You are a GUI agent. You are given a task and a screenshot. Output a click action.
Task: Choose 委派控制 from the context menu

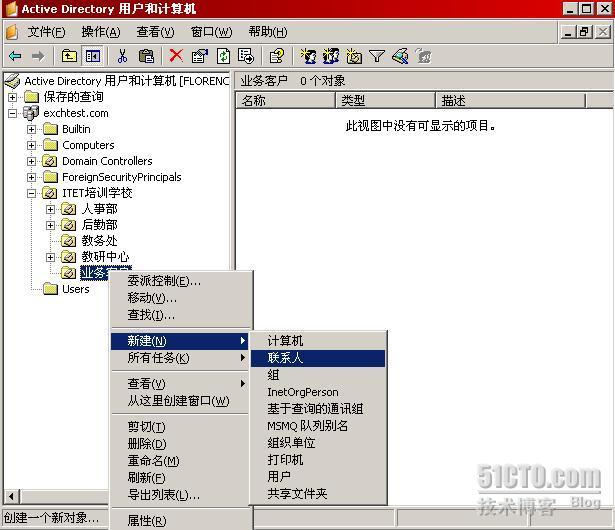click(164, 281)
